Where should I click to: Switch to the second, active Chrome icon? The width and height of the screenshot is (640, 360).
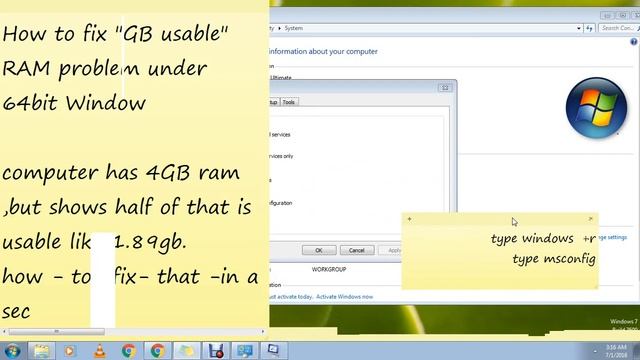[158, 351]
